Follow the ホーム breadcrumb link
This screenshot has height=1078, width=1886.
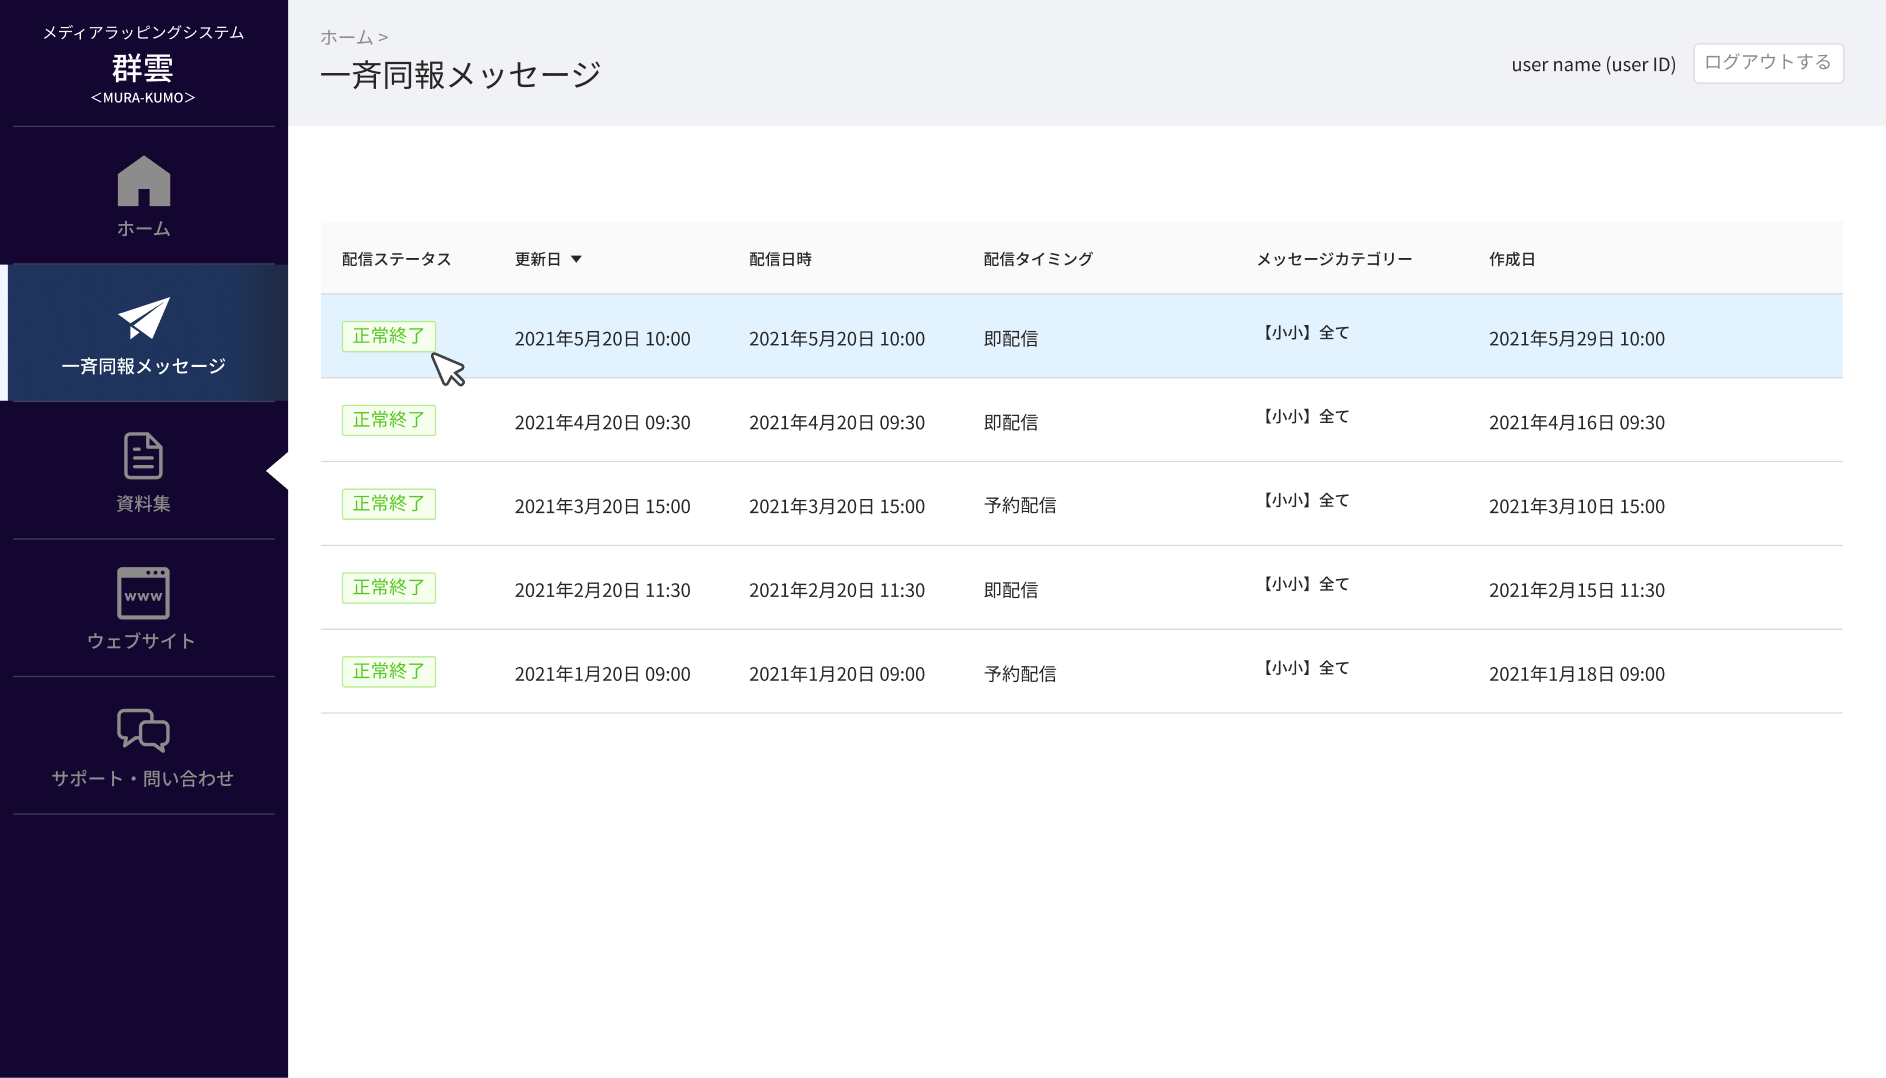(346, 37)
